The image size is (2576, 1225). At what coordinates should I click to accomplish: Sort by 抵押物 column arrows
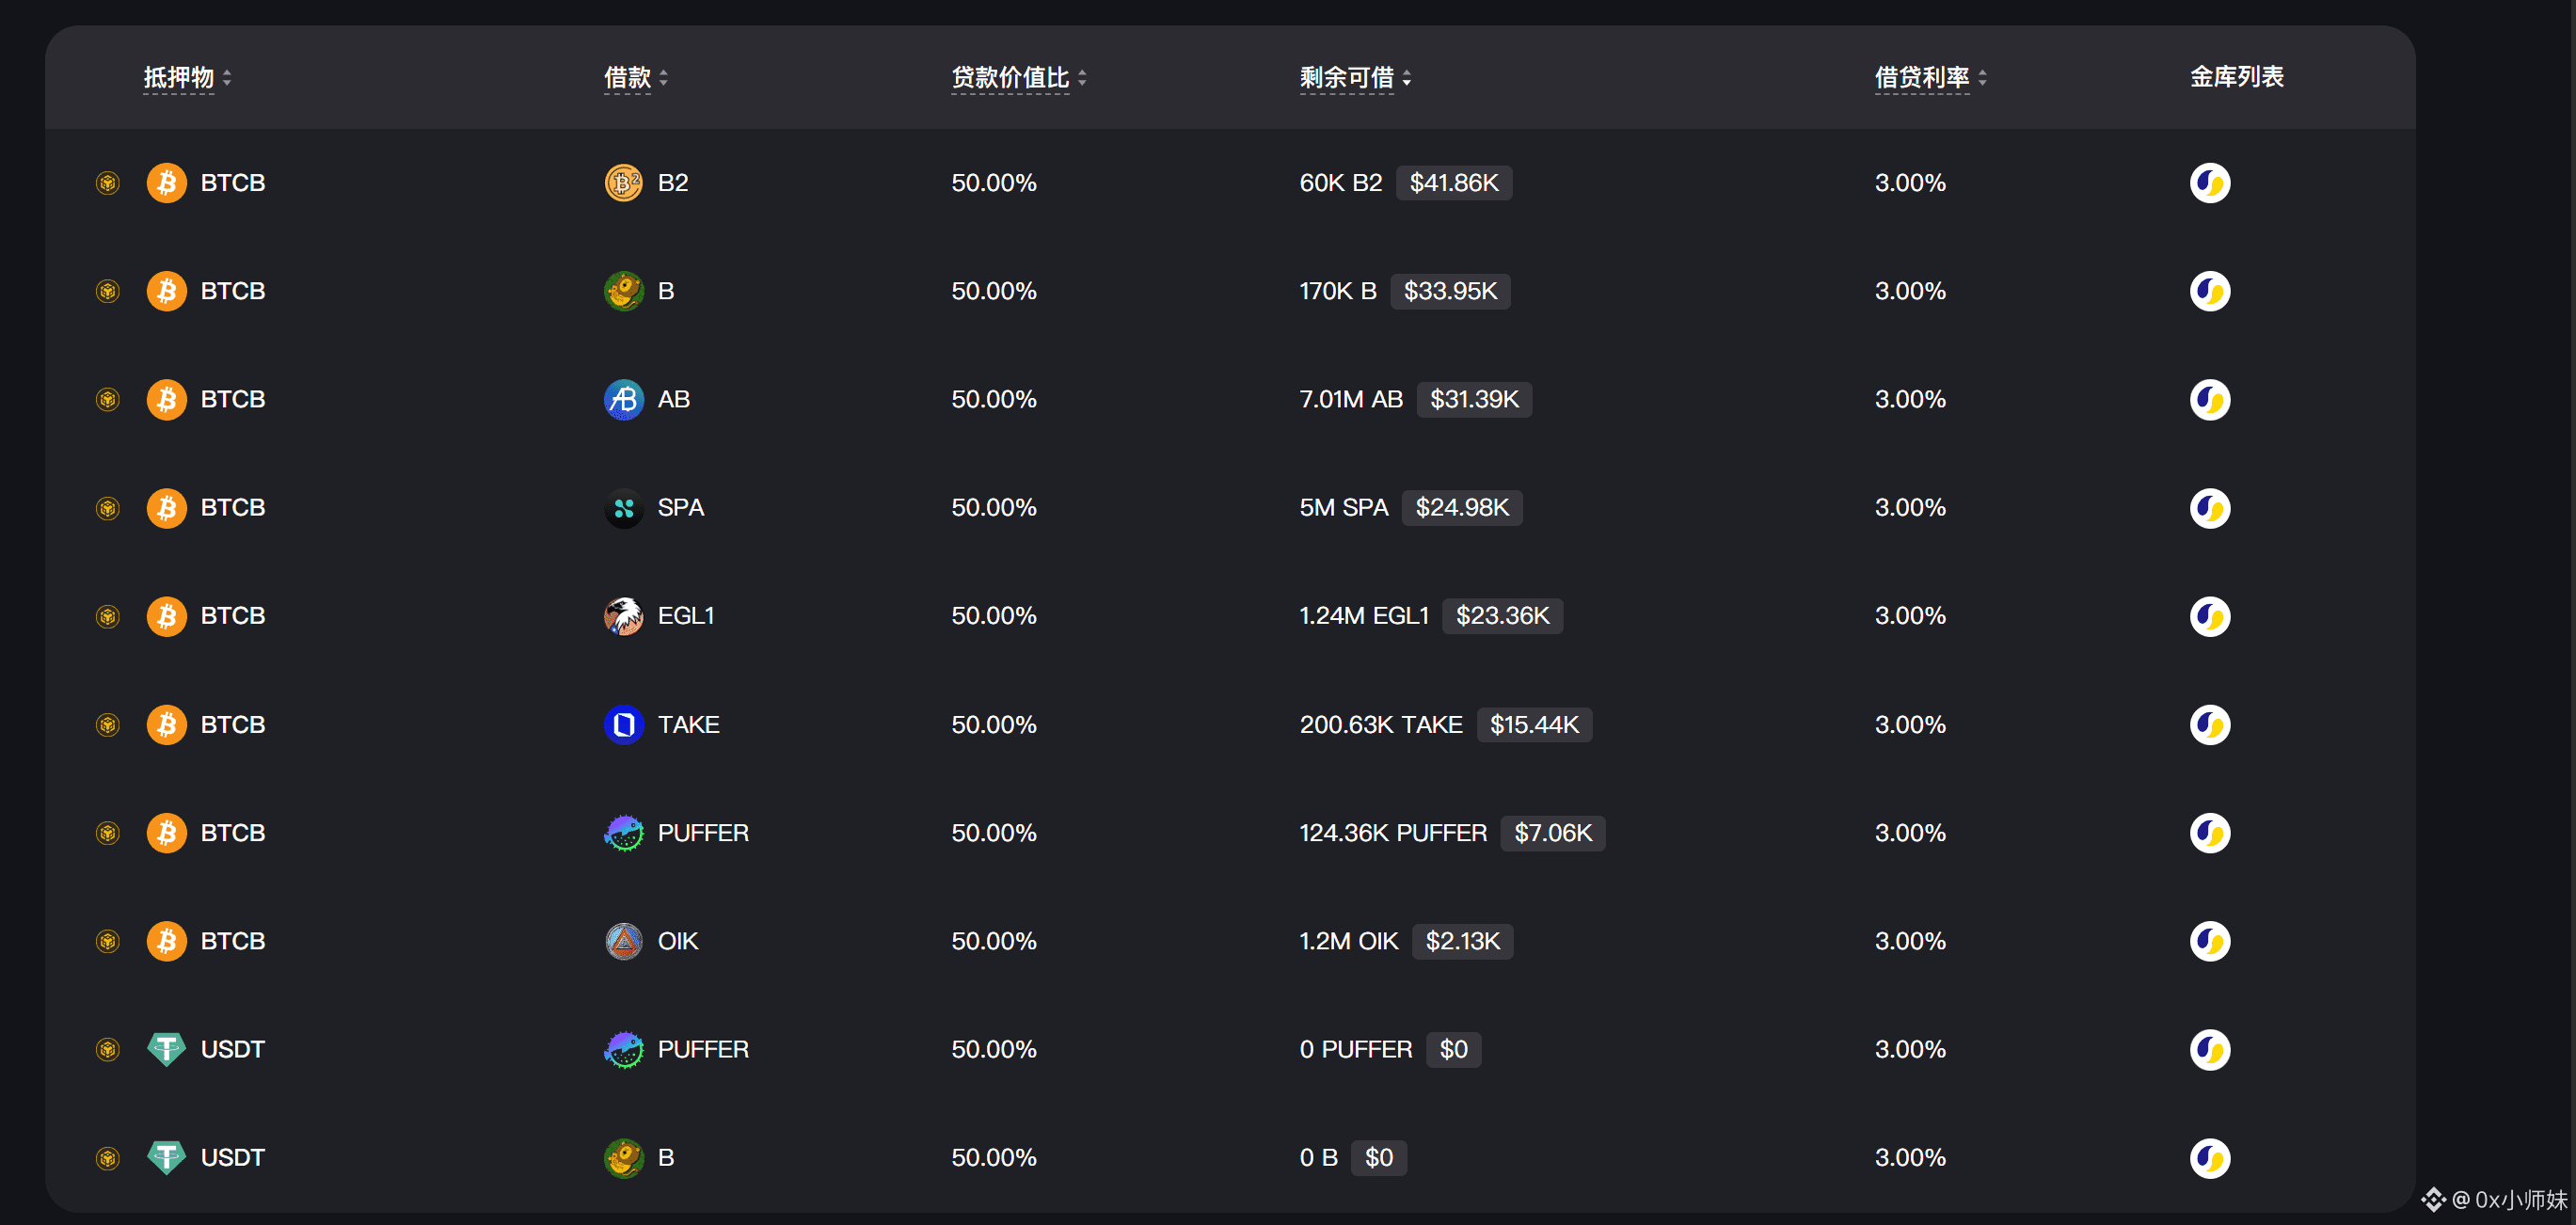point(227,78)
